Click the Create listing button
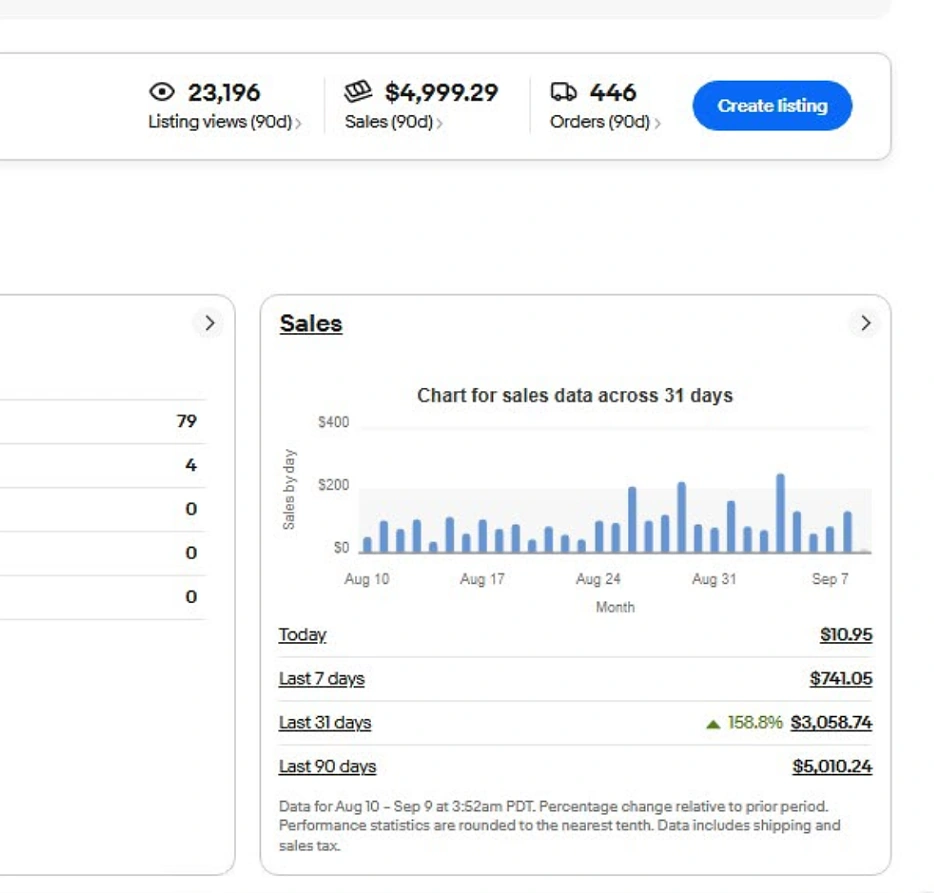 (772, 106)
